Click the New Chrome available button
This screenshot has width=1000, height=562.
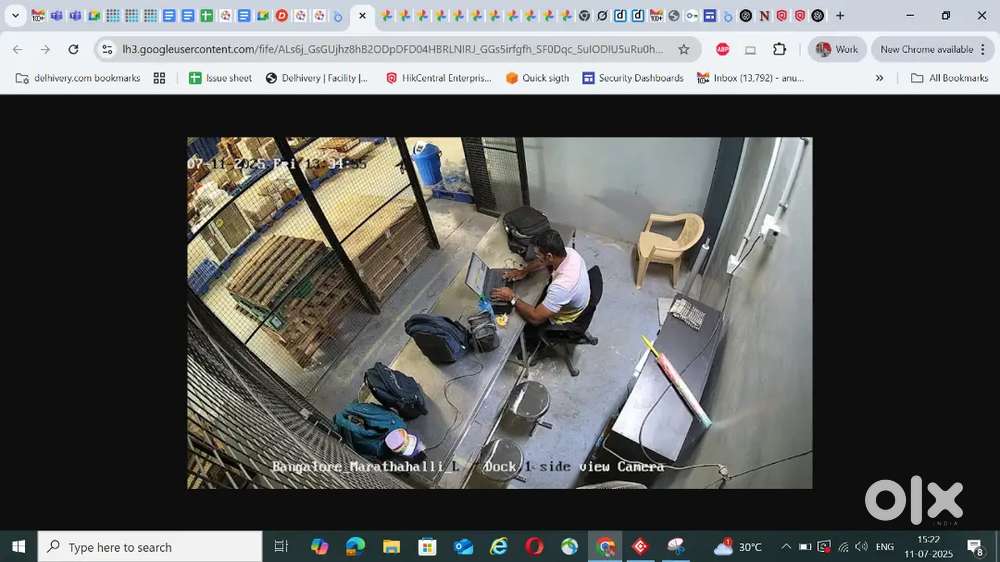[927, 49]
